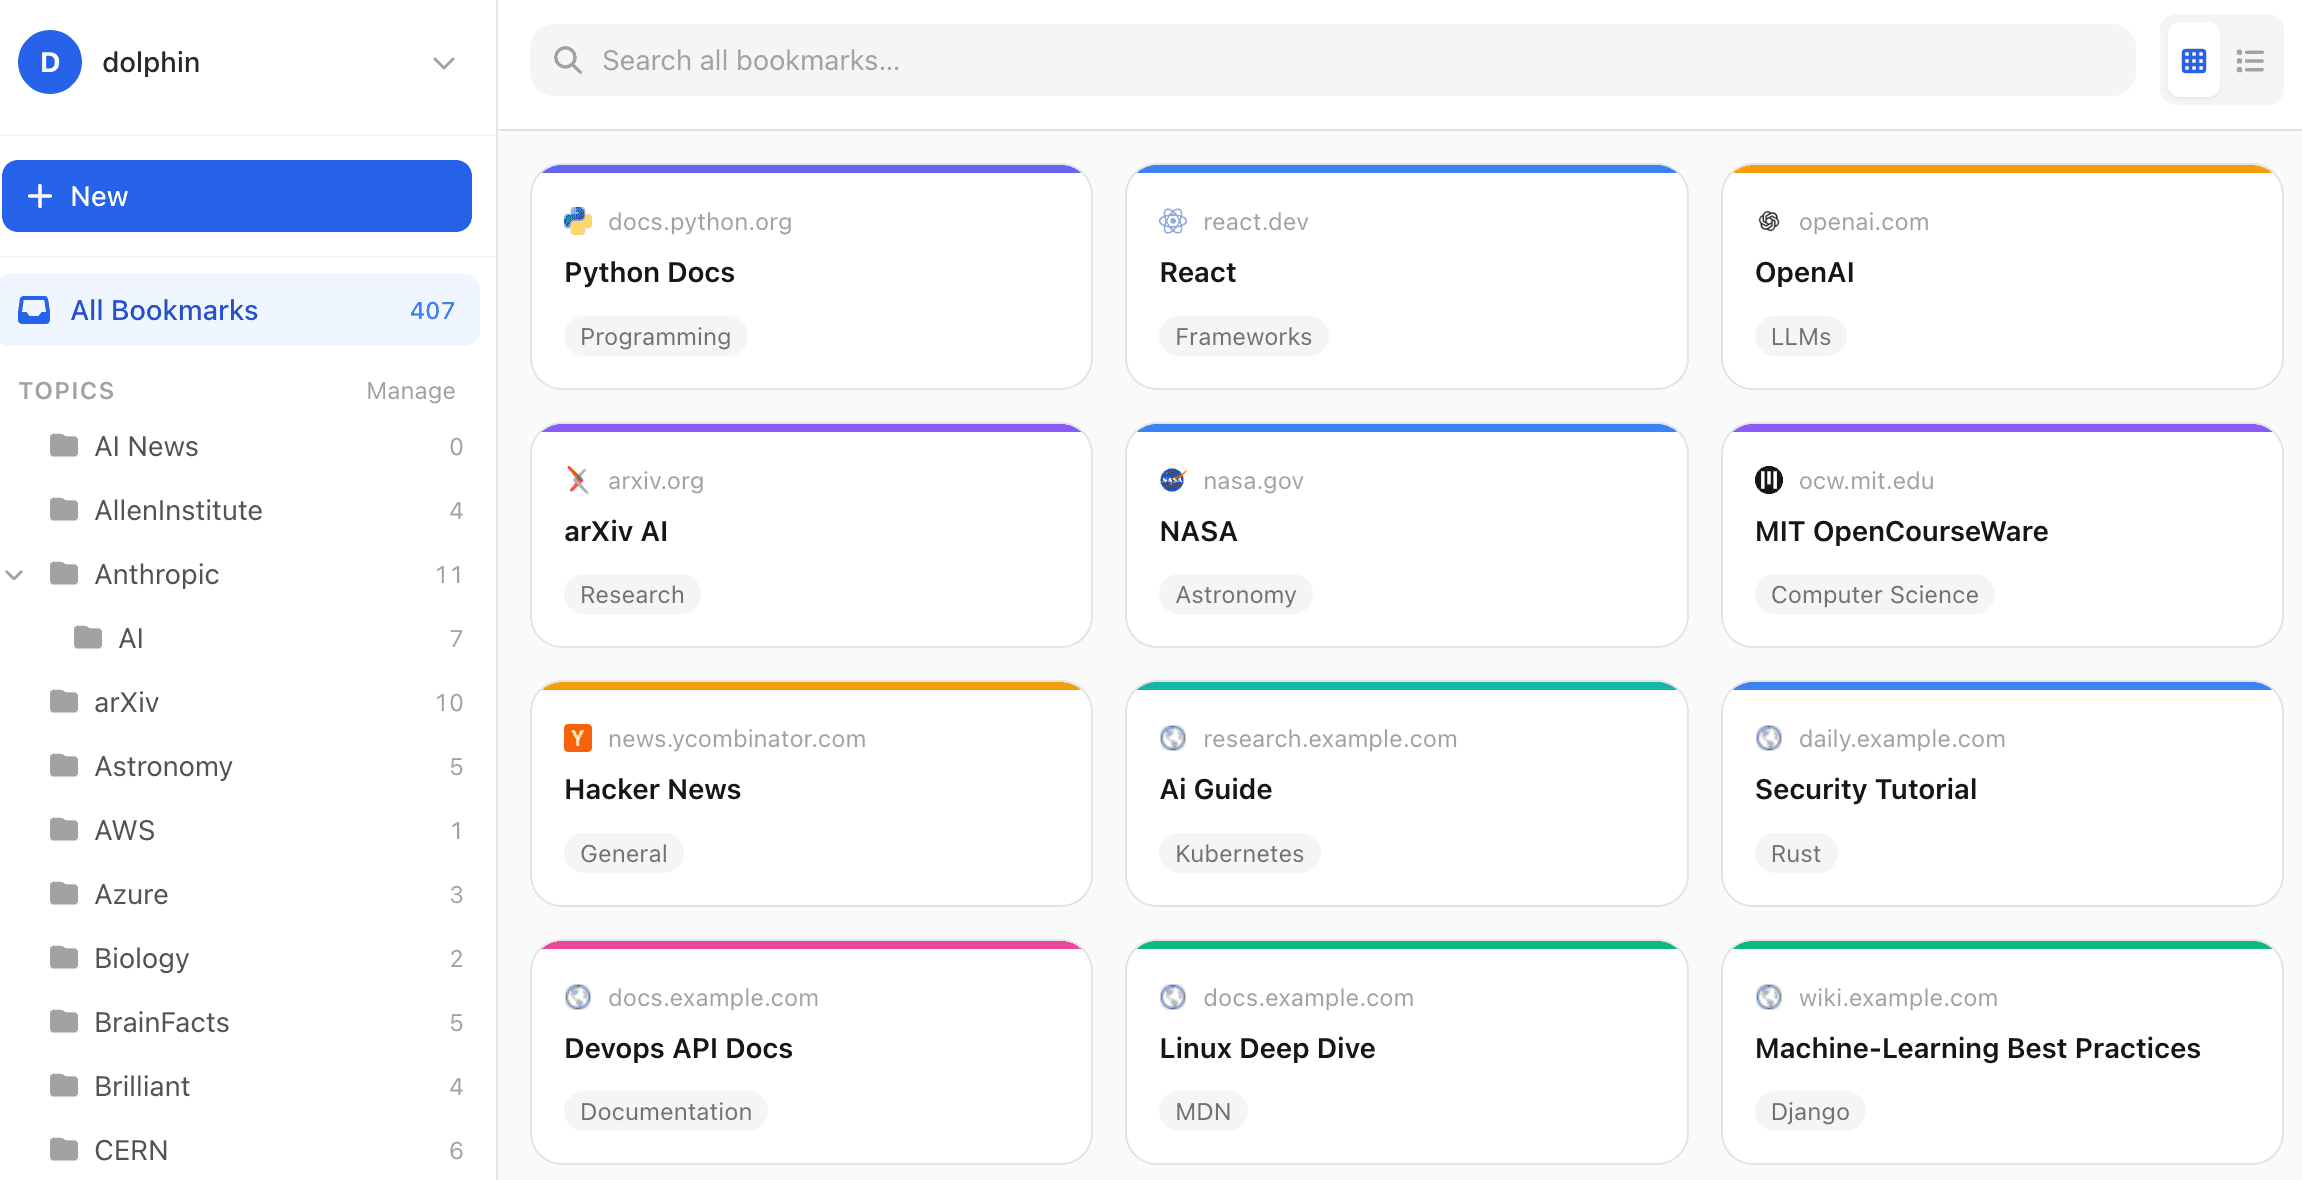The width and height of the screenshot is (2302, 1180).
Task: Click the MIT OpenCourseWare favicon
Action: (1769, 480)
